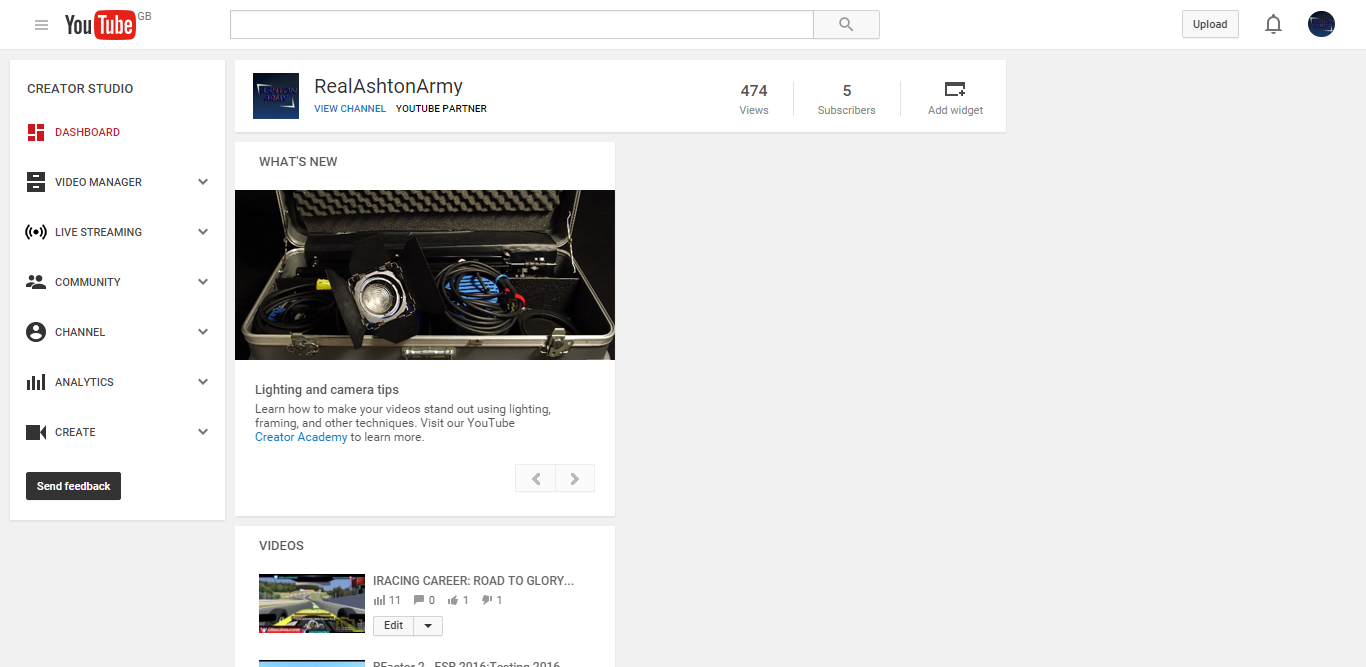Screen dimensions: 1366x667
Task: Click the RealAshtonArmy channel avatar
Action: pyautogui.click(x=276, y=96)
